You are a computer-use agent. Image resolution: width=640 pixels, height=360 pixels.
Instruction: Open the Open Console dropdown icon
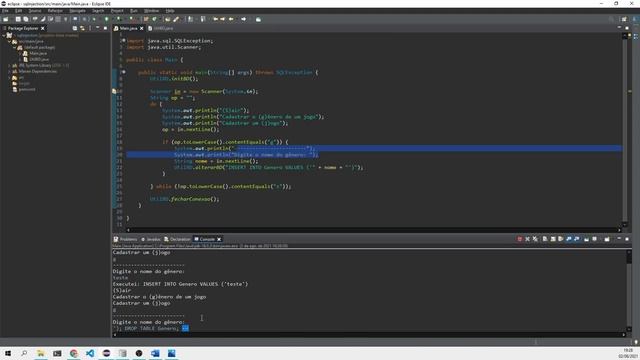point(607,239)
